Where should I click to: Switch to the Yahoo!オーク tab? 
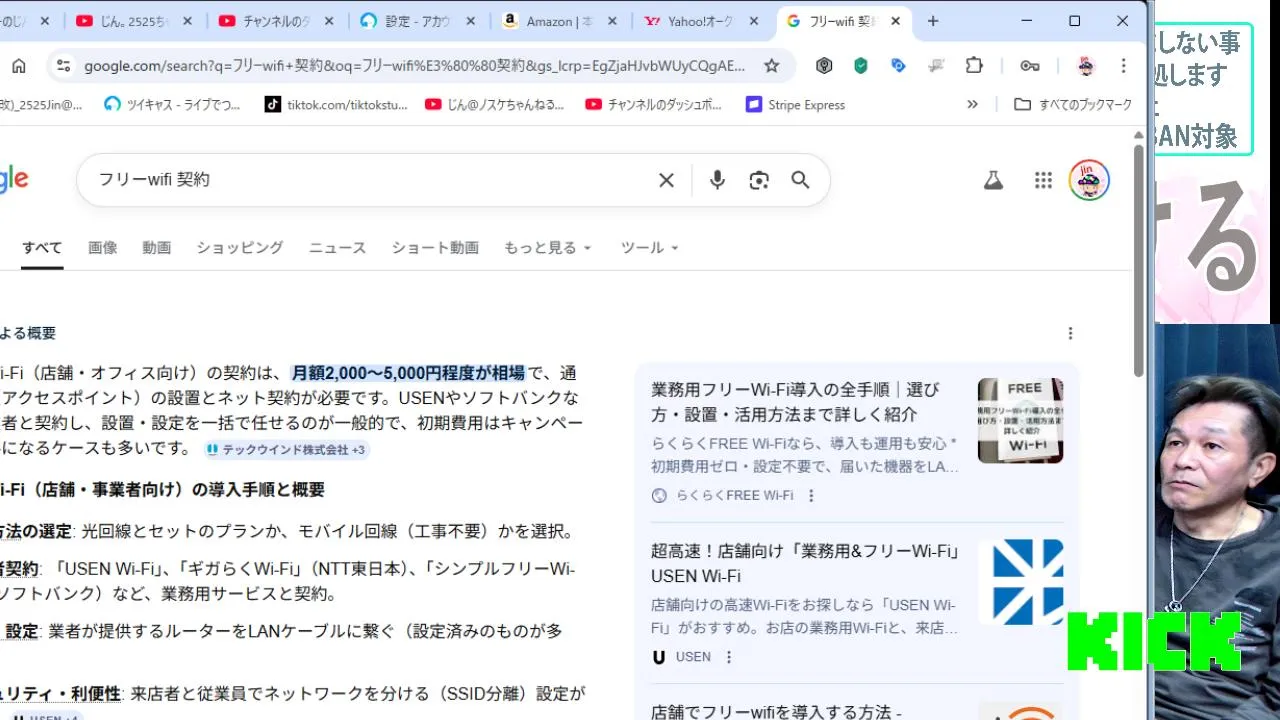pos(703,21)
